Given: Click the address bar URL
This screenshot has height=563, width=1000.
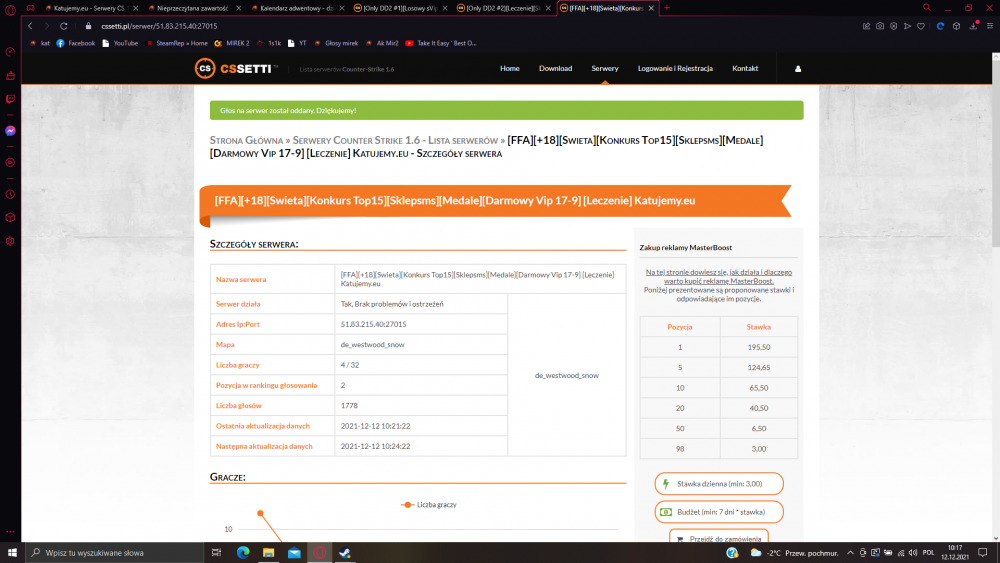Looking at the screenshot, I should (x=159, y=26).
